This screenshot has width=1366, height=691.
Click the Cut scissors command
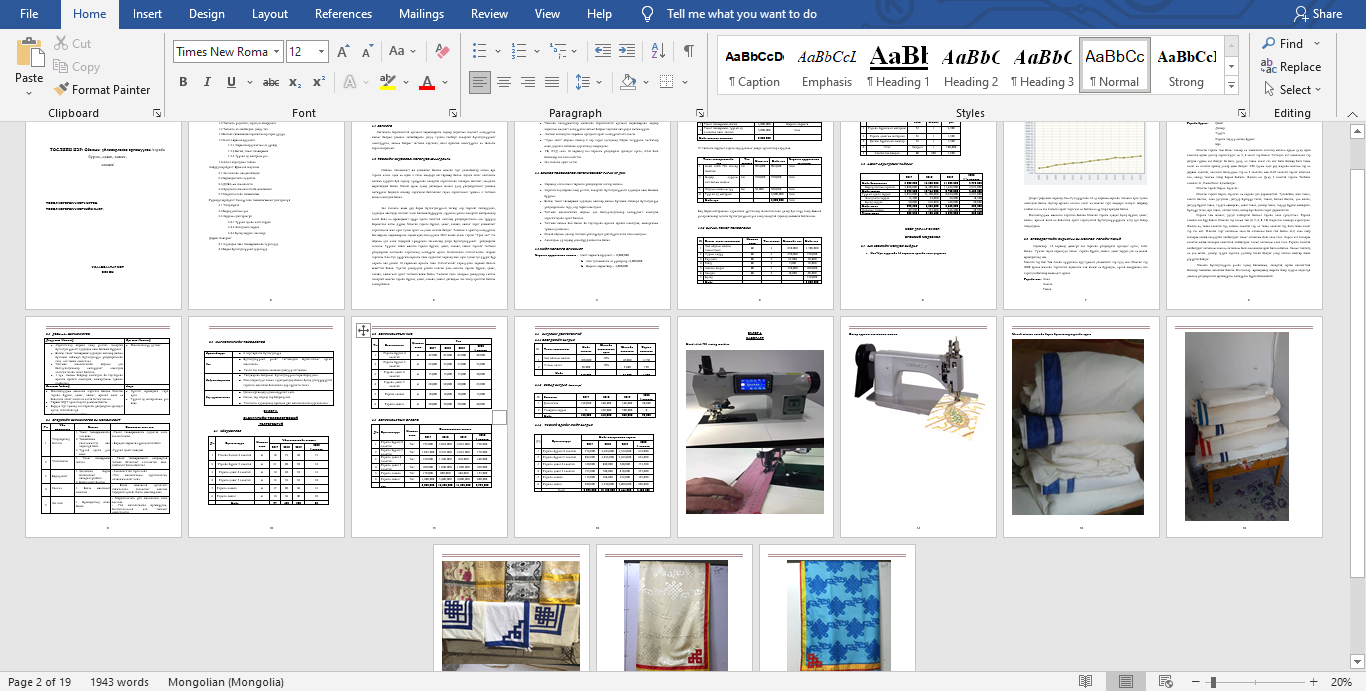[x=72, y=43]
